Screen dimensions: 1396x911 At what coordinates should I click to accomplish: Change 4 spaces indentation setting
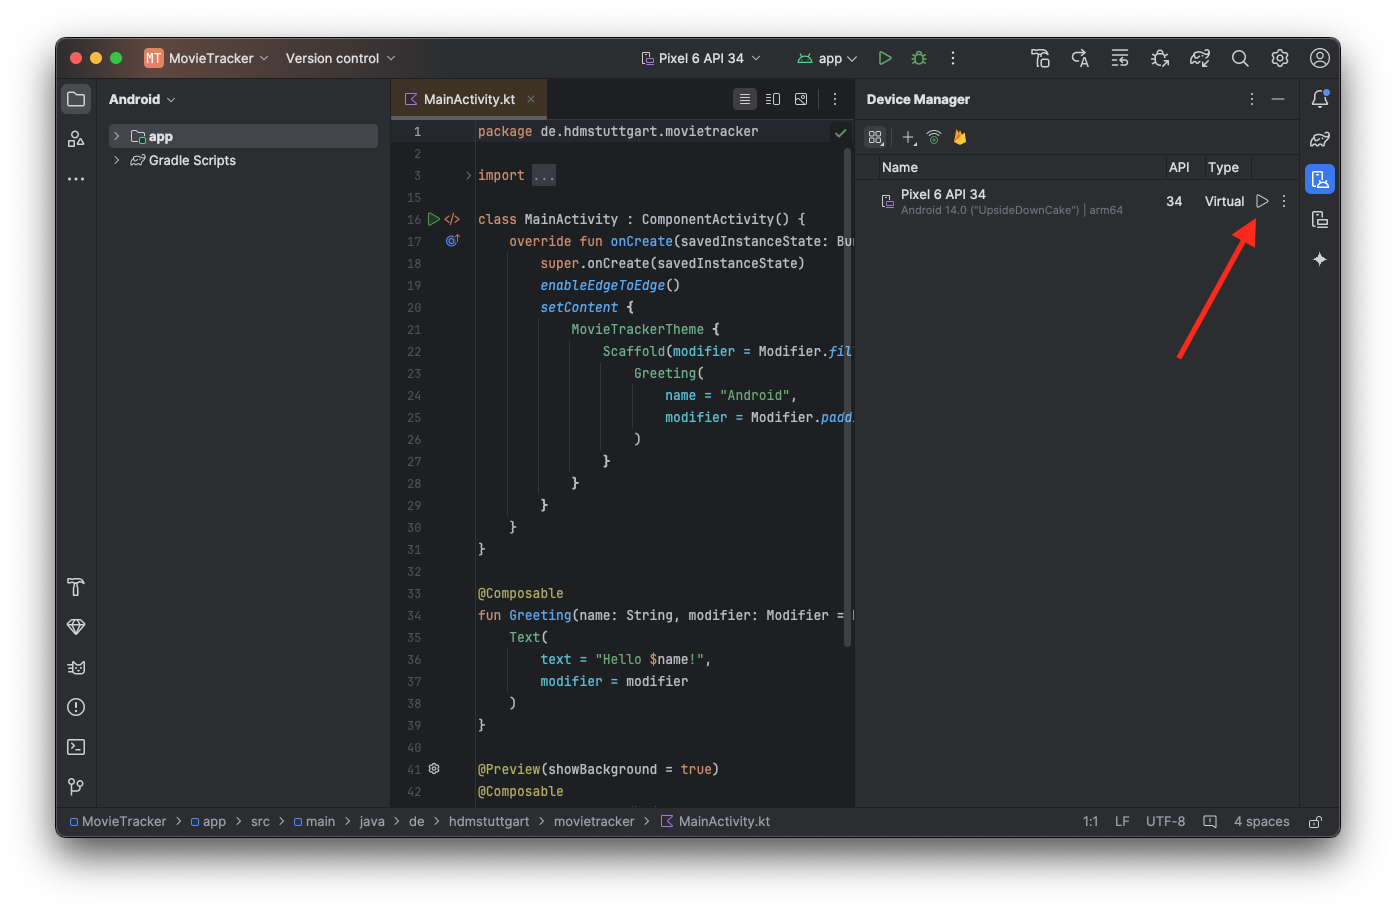[x=1261, y=821]
